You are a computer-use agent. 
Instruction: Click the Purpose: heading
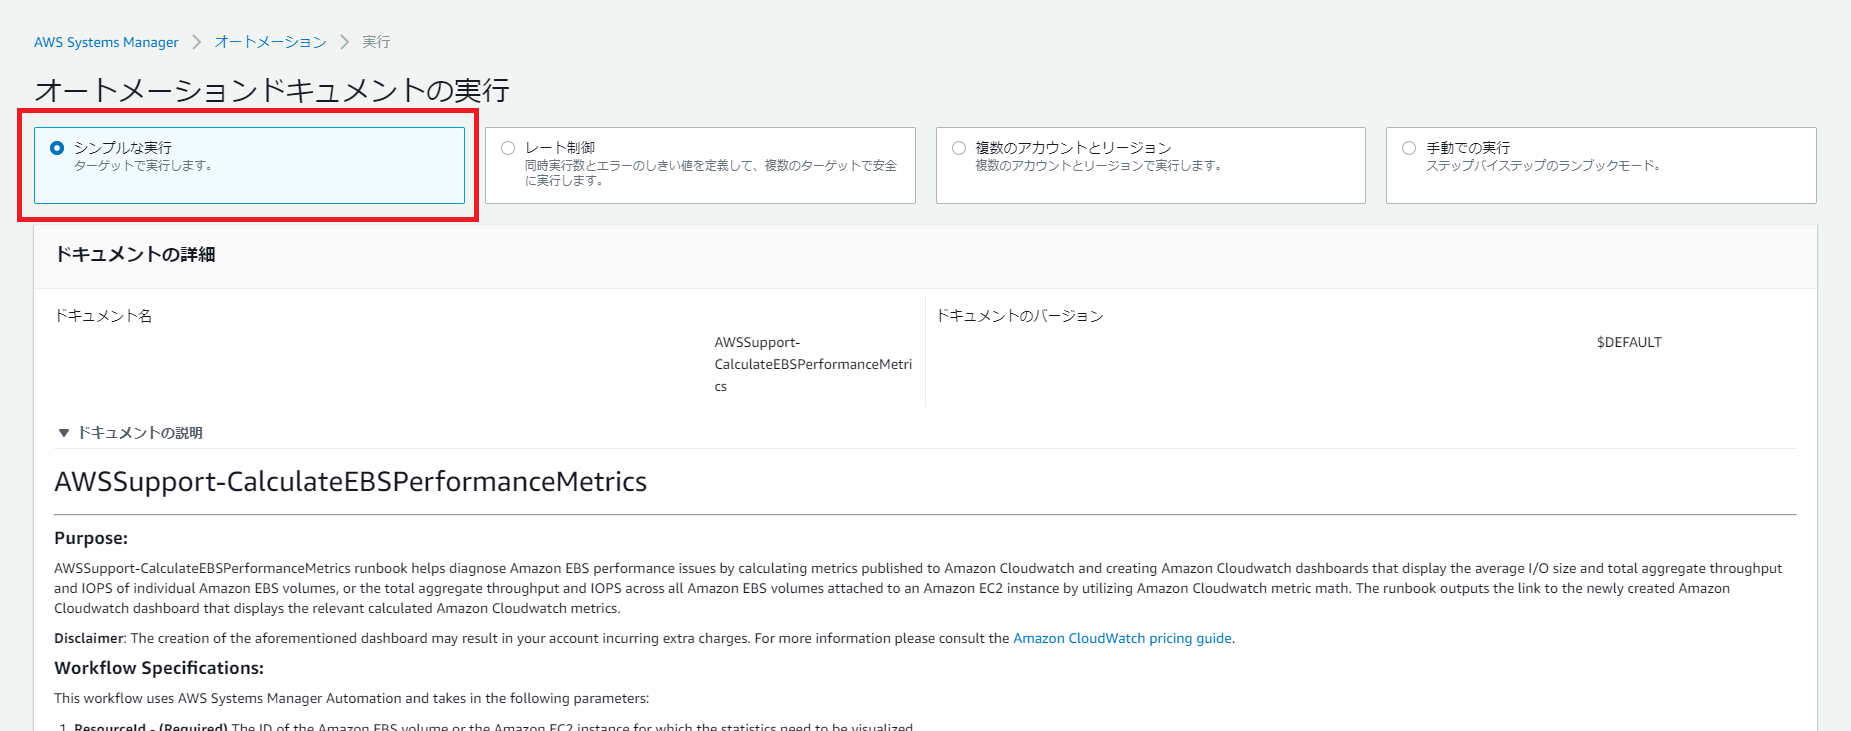tap(91, 538)
